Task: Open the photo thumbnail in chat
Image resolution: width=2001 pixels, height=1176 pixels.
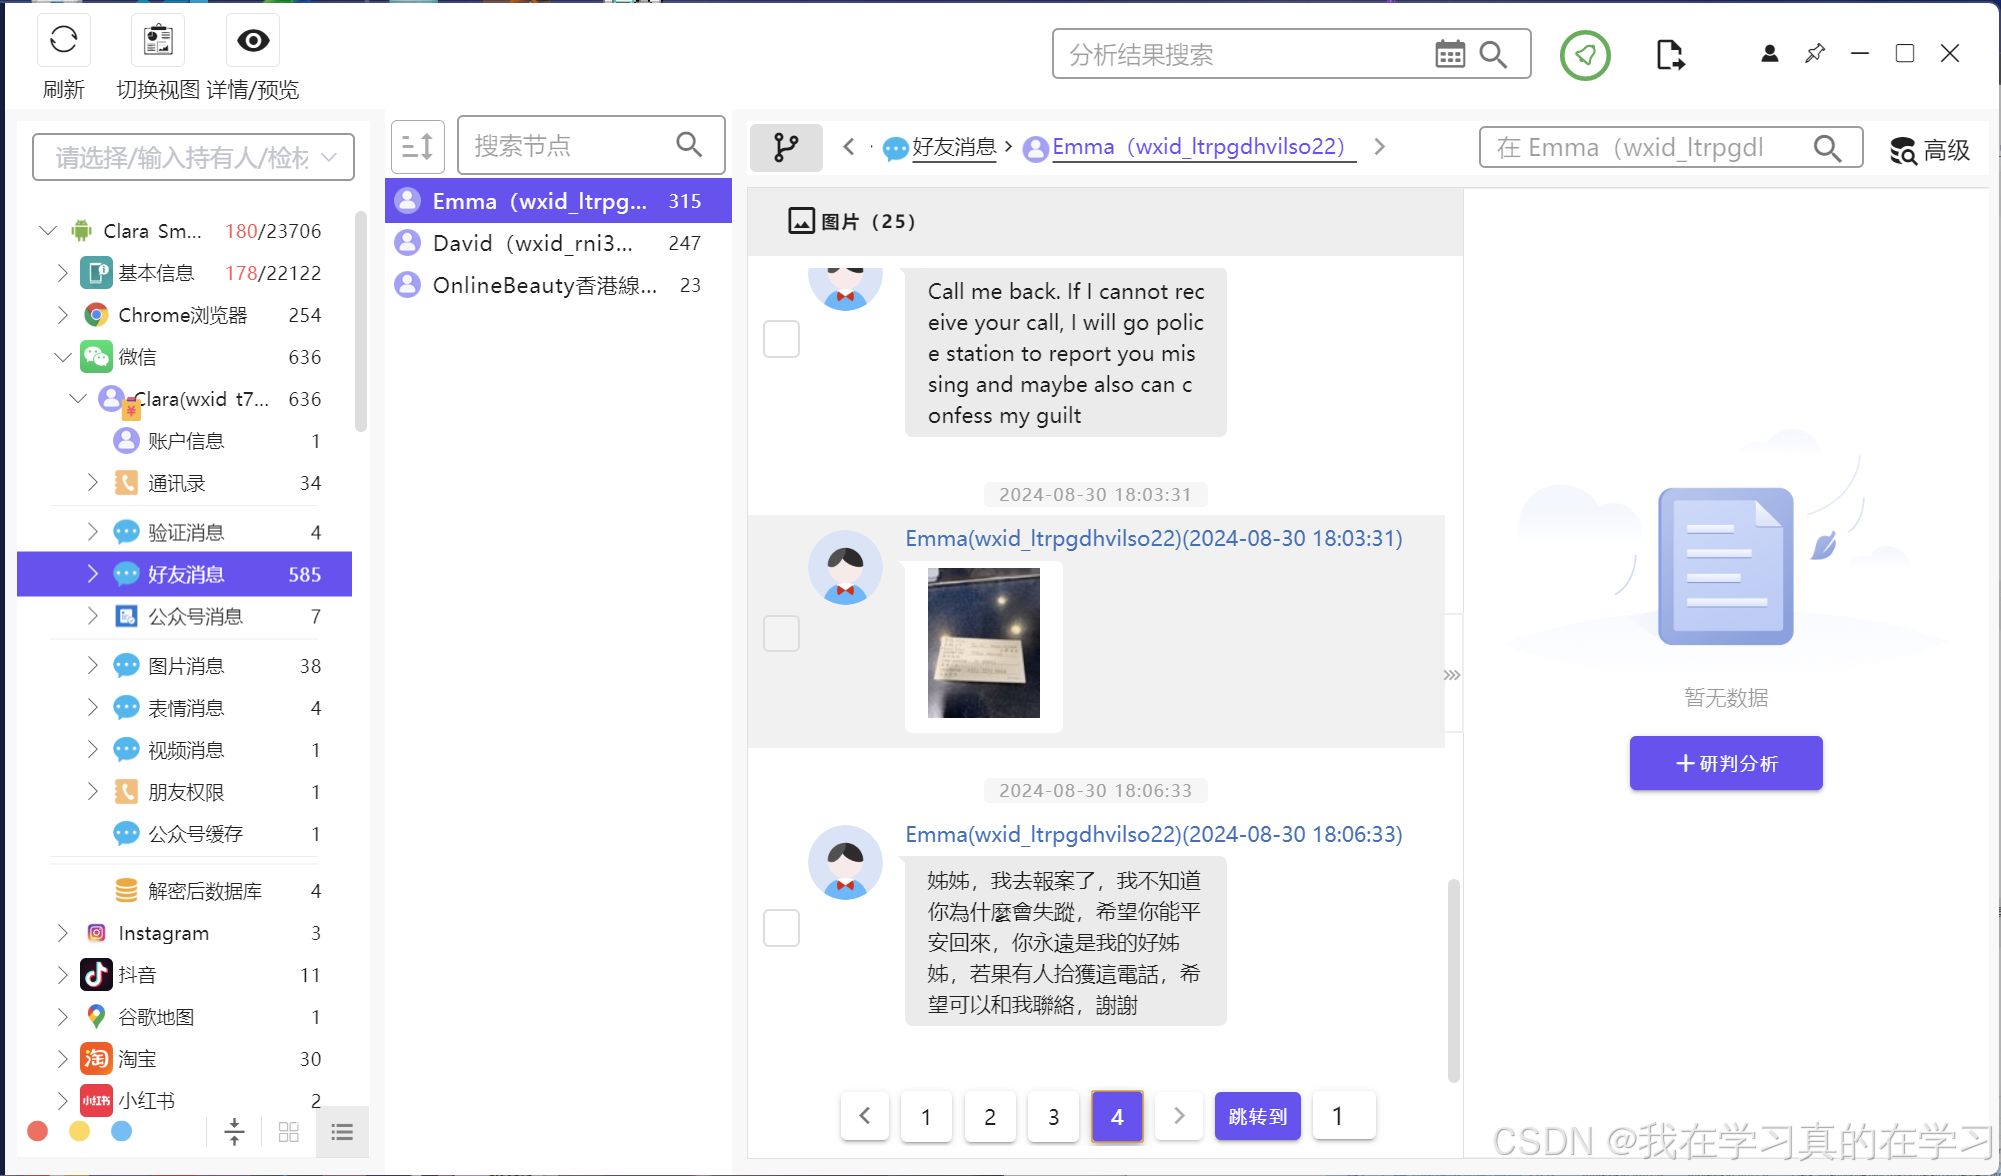Action: point(983,643)
